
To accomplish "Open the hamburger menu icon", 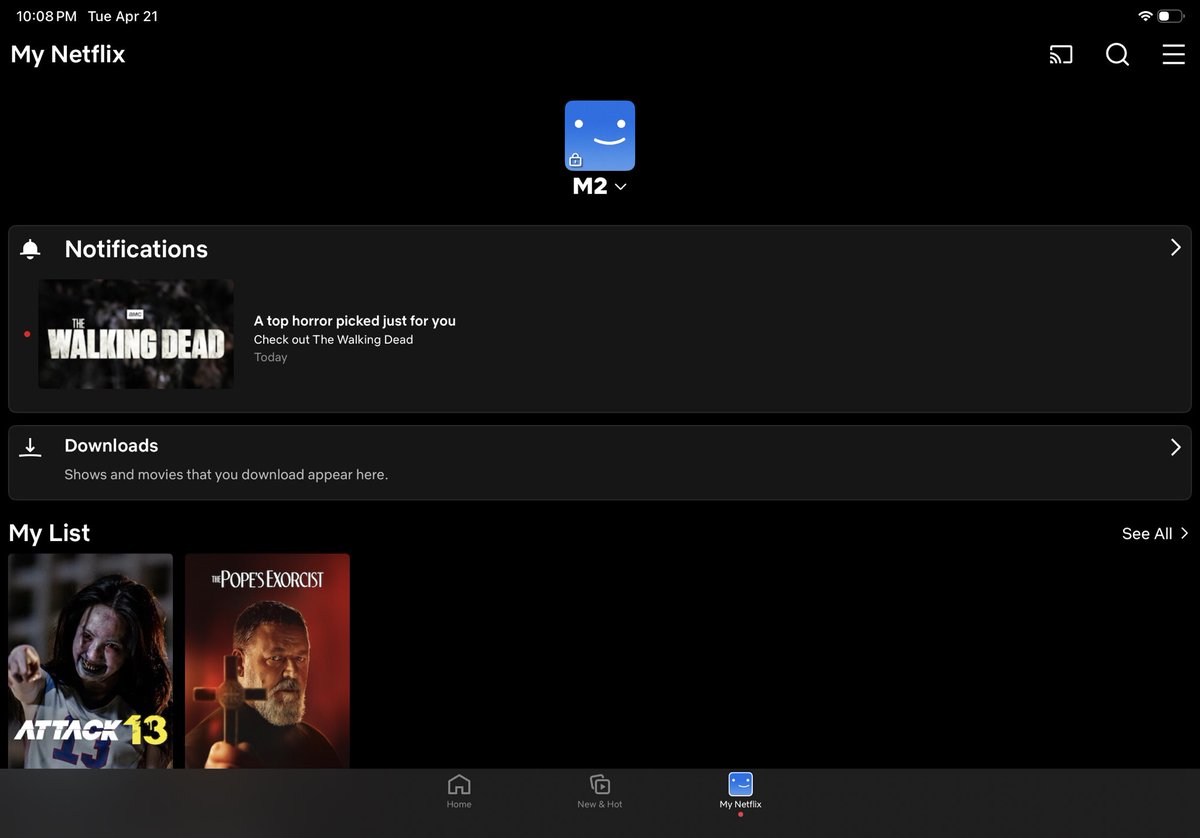I will coord(1174,55).
